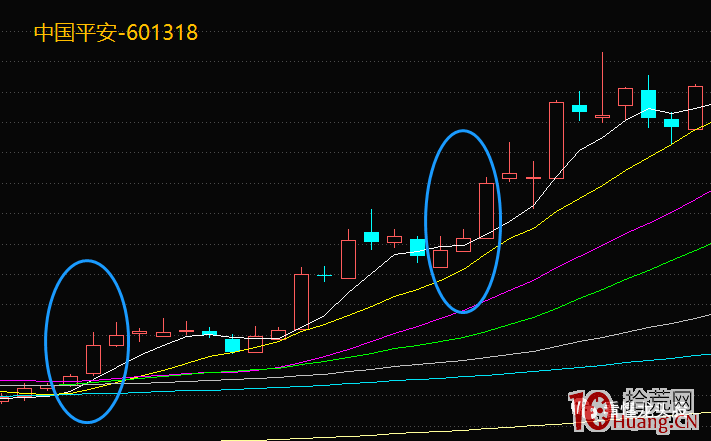
Task: Select the cyan cross-shaped doji candle
Action: (324, 275)
